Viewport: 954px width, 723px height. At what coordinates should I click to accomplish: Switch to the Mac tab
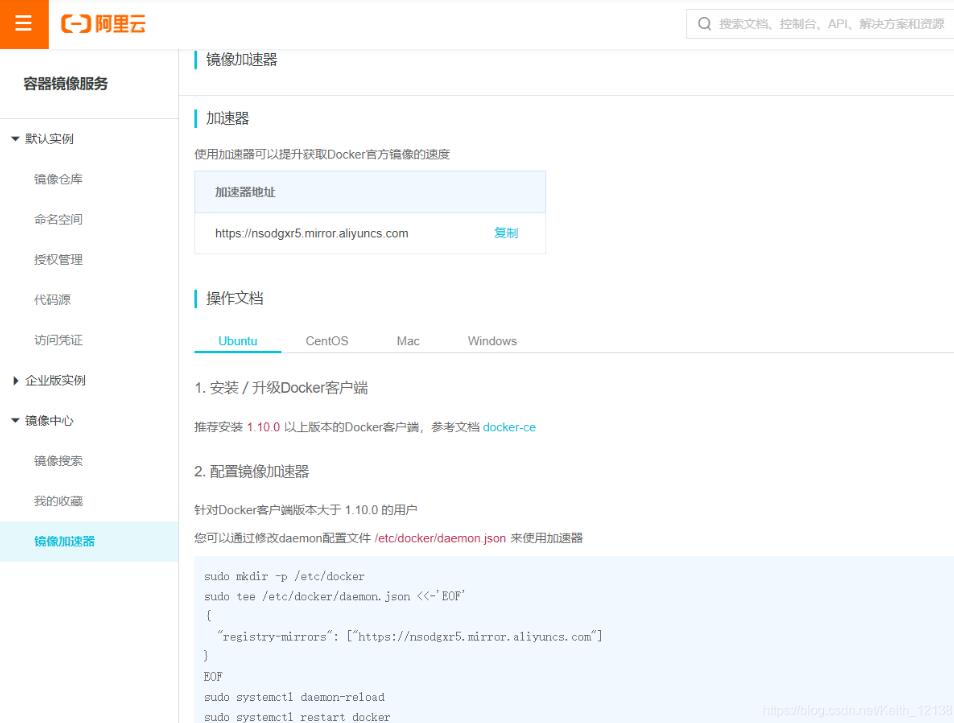pos(407,340)
